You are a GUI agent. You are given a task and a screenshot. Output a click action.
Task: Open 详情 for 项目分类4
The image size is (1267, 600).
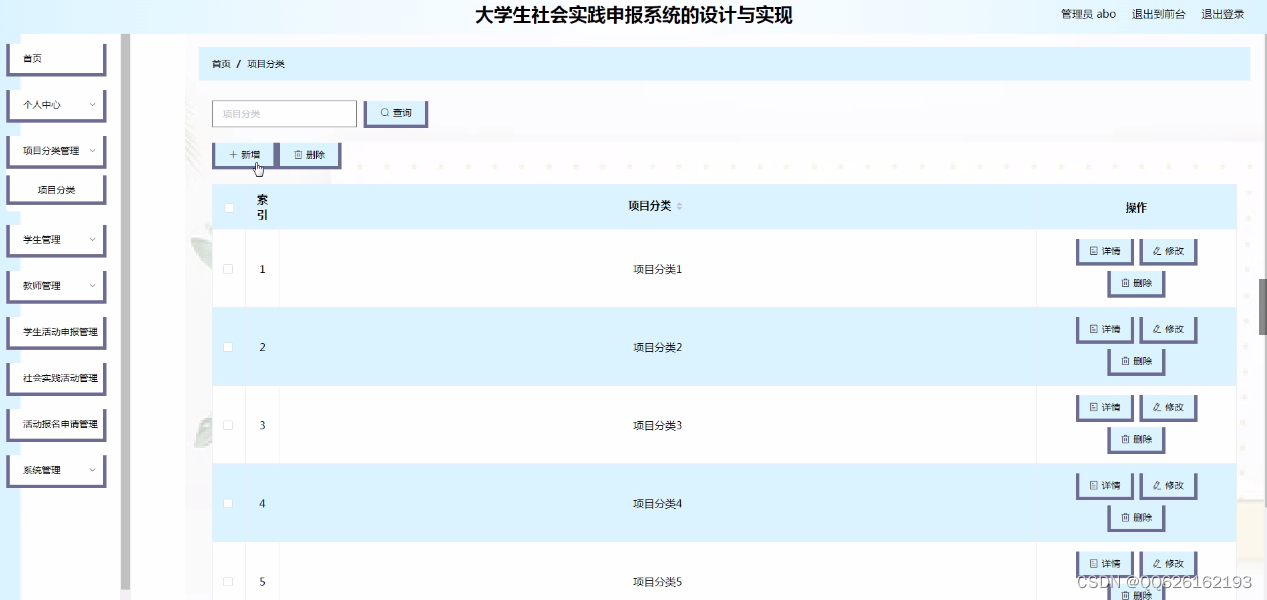point(1105,485)
